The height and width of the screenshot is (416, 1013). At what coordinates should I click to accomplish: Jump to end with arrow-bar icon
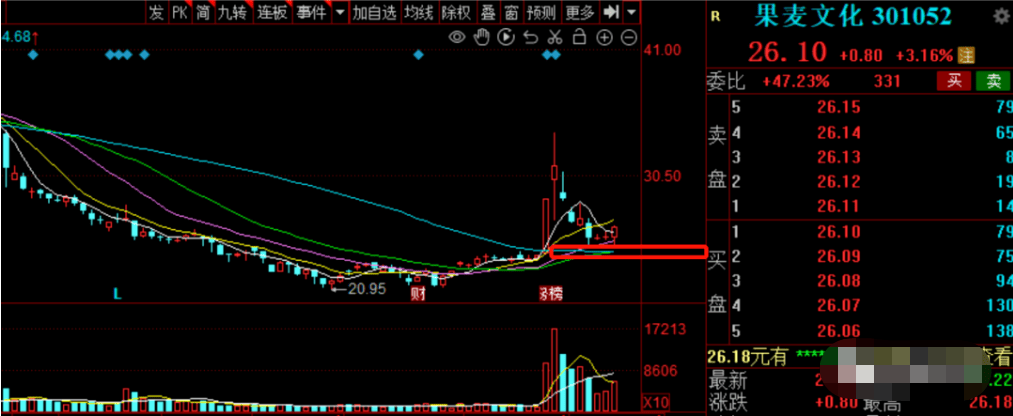tap(611, 12)
